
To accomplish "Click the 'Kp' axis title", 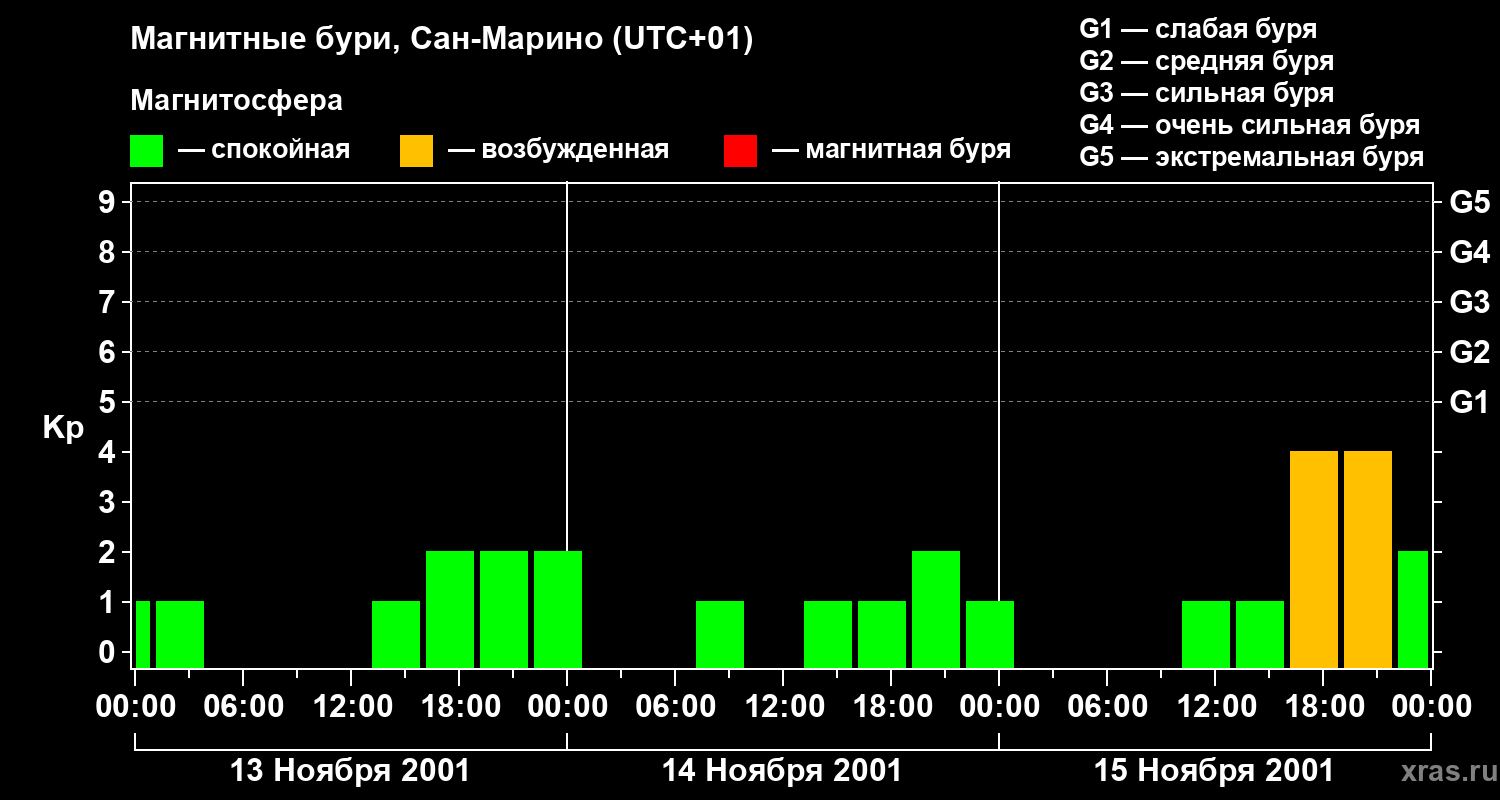I will (63, 428).
